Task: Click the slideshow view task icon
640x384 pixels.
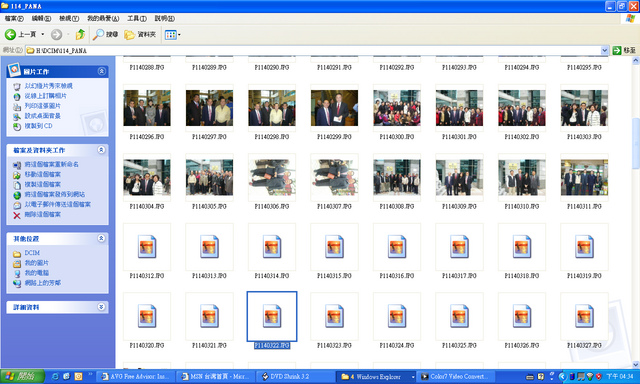Action: [x=17, y=87]
